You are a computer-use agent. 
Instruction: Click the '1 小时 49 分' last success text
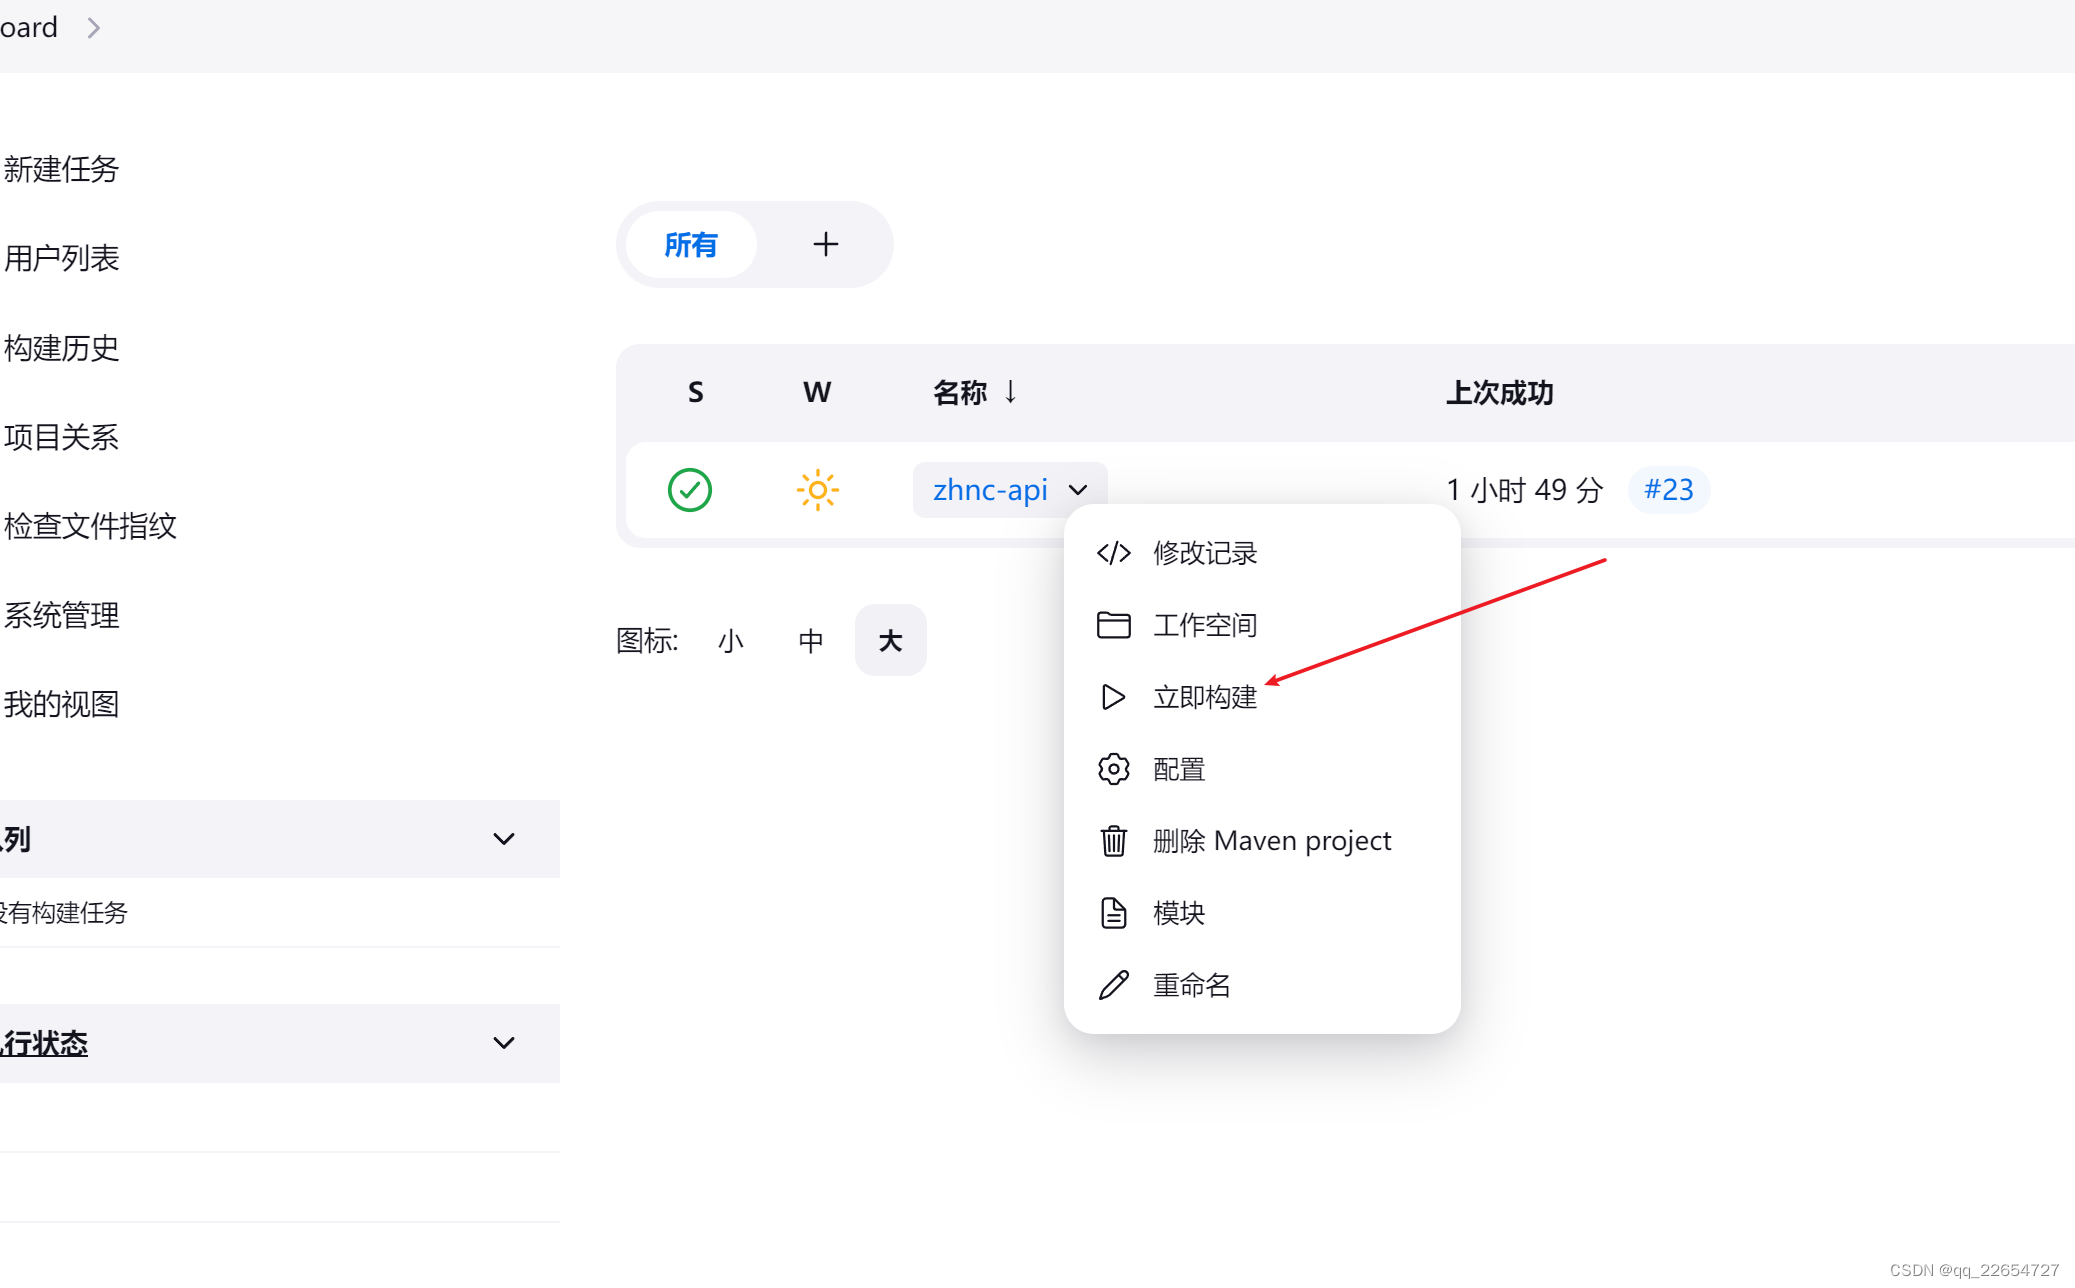[x=1524, y=490]
